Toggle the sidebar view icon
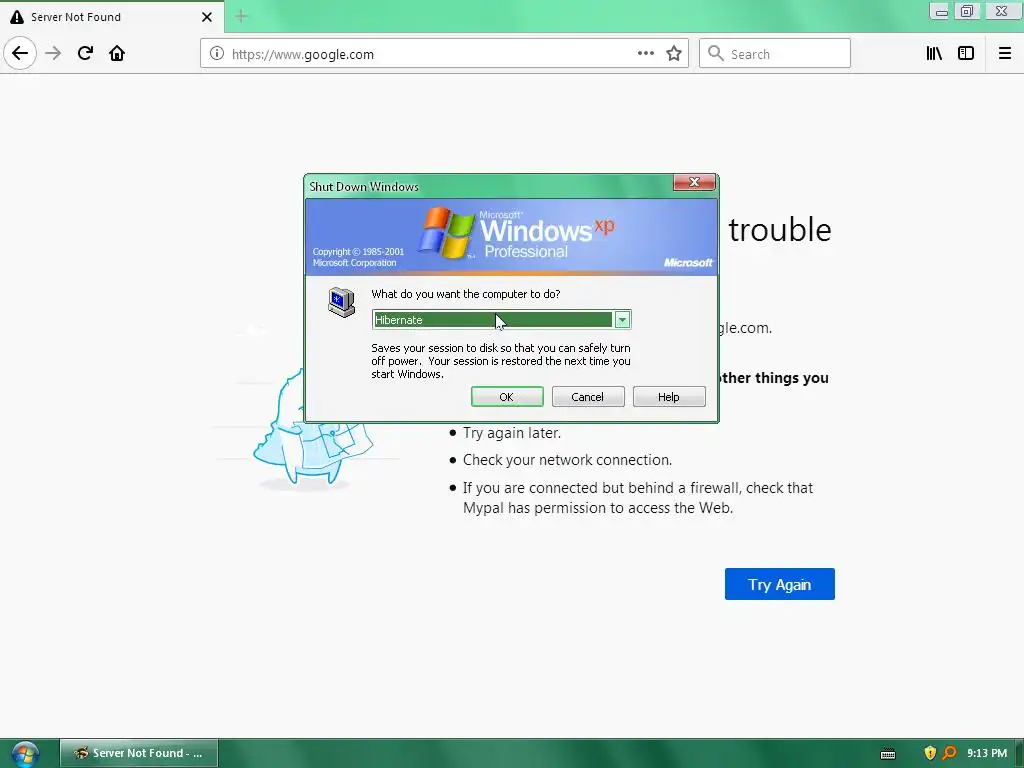This screenshot has width=1024, height=768. tap(966, 54)
